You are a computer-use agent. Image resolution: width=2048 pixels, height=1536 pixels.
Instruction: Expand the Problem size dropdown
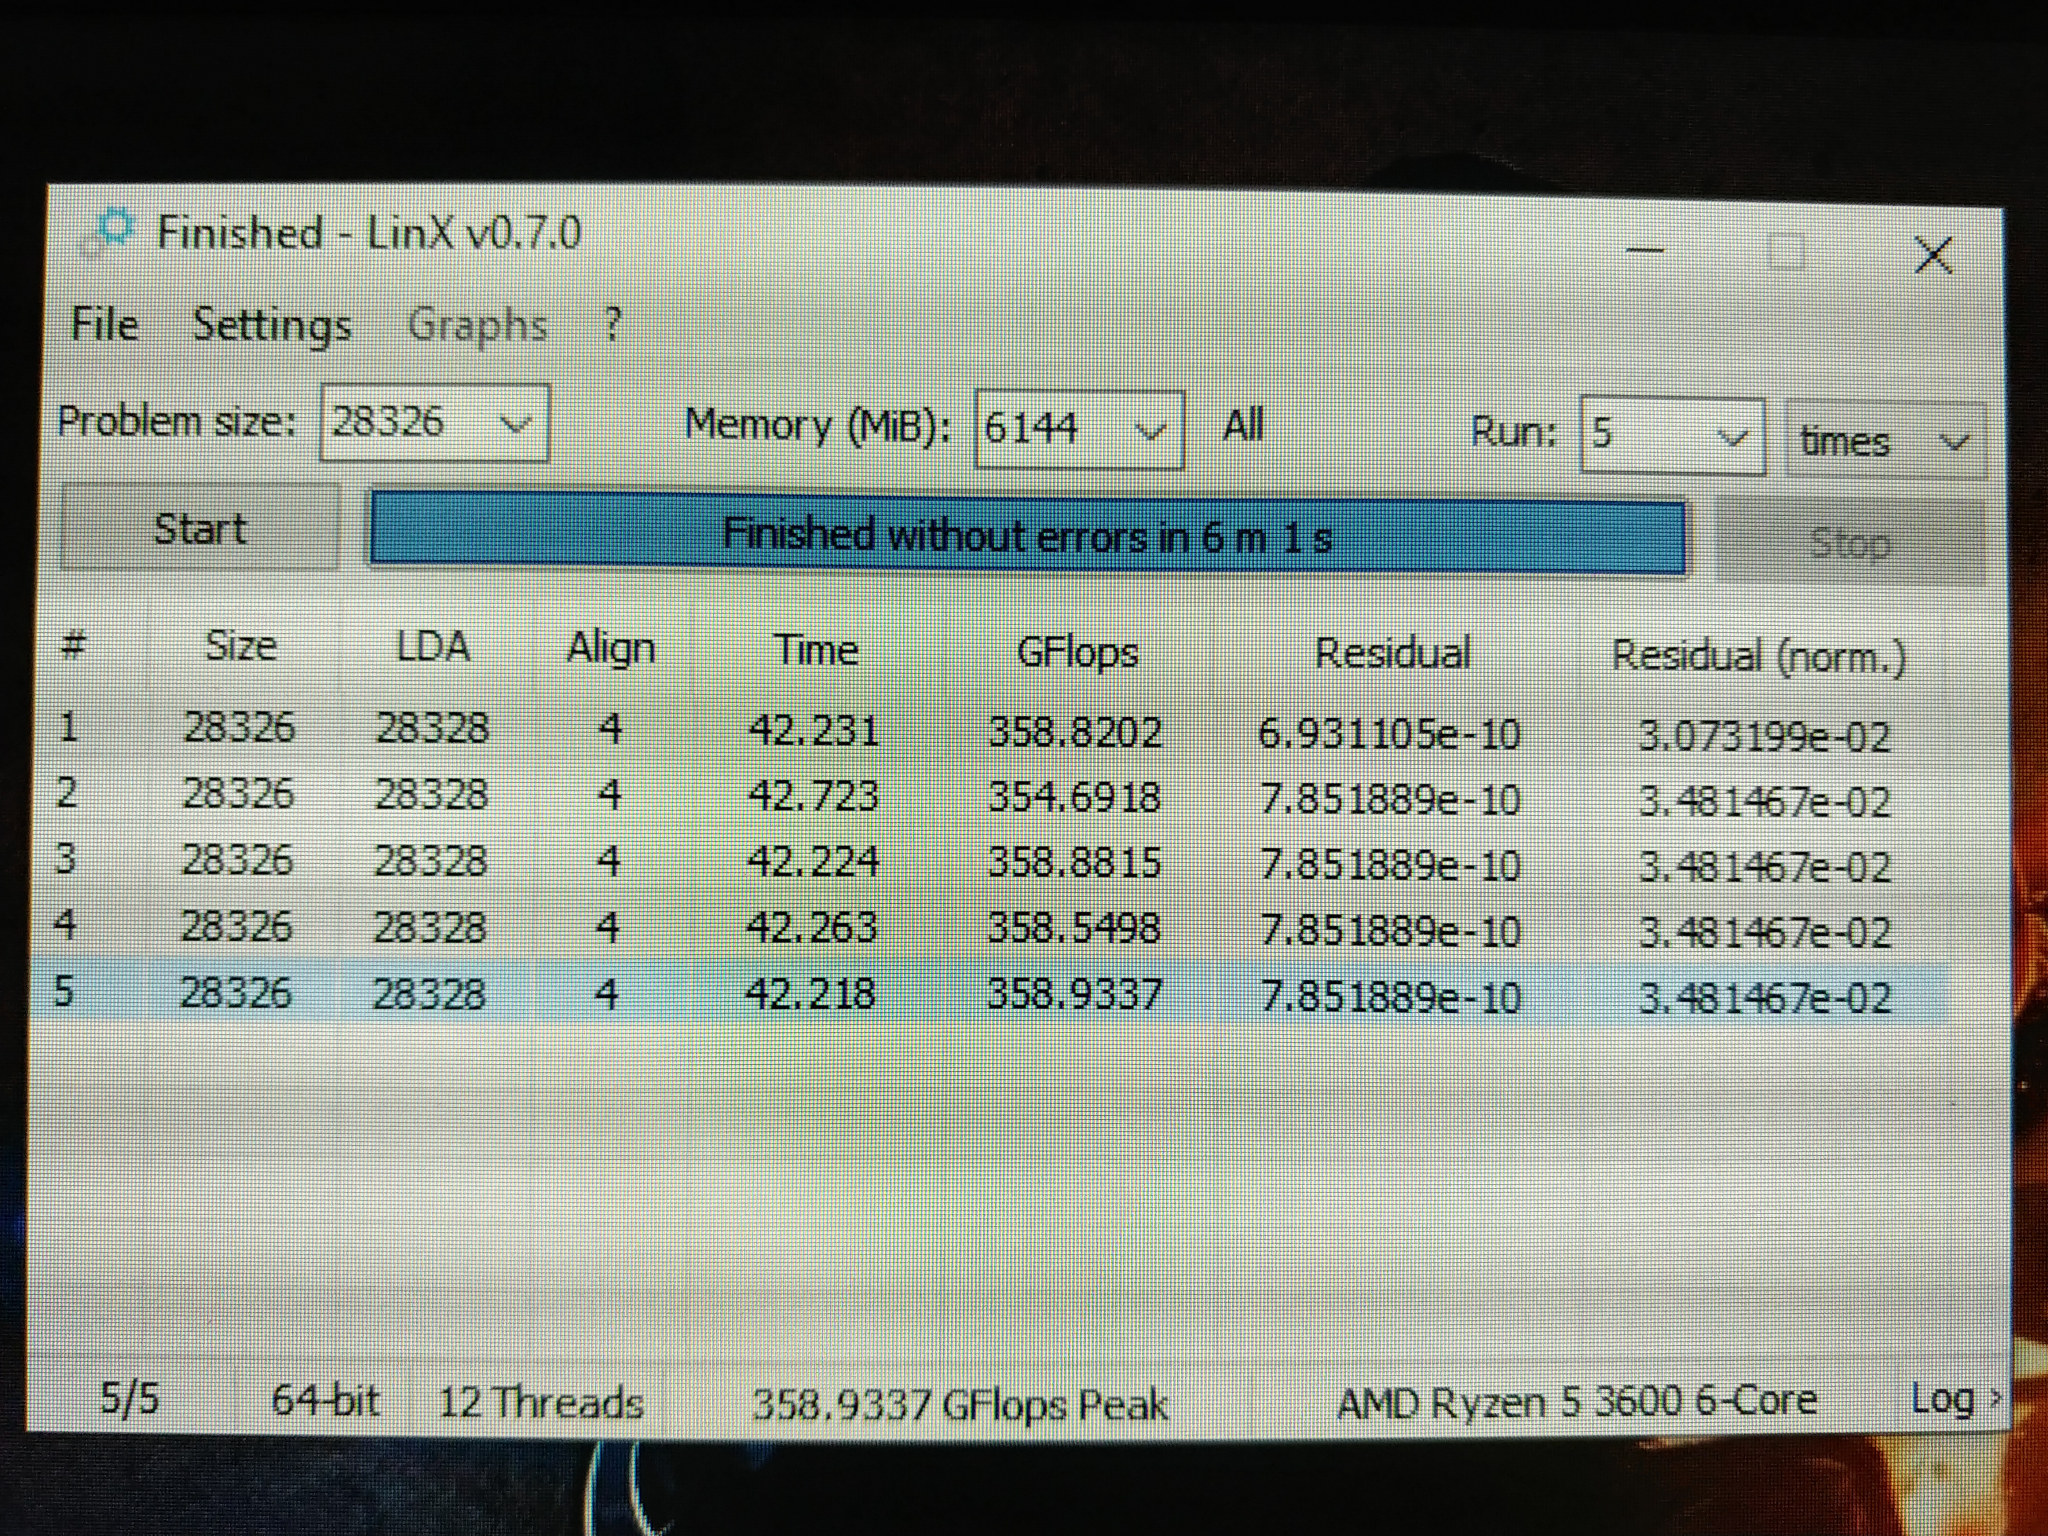[515, 424]
